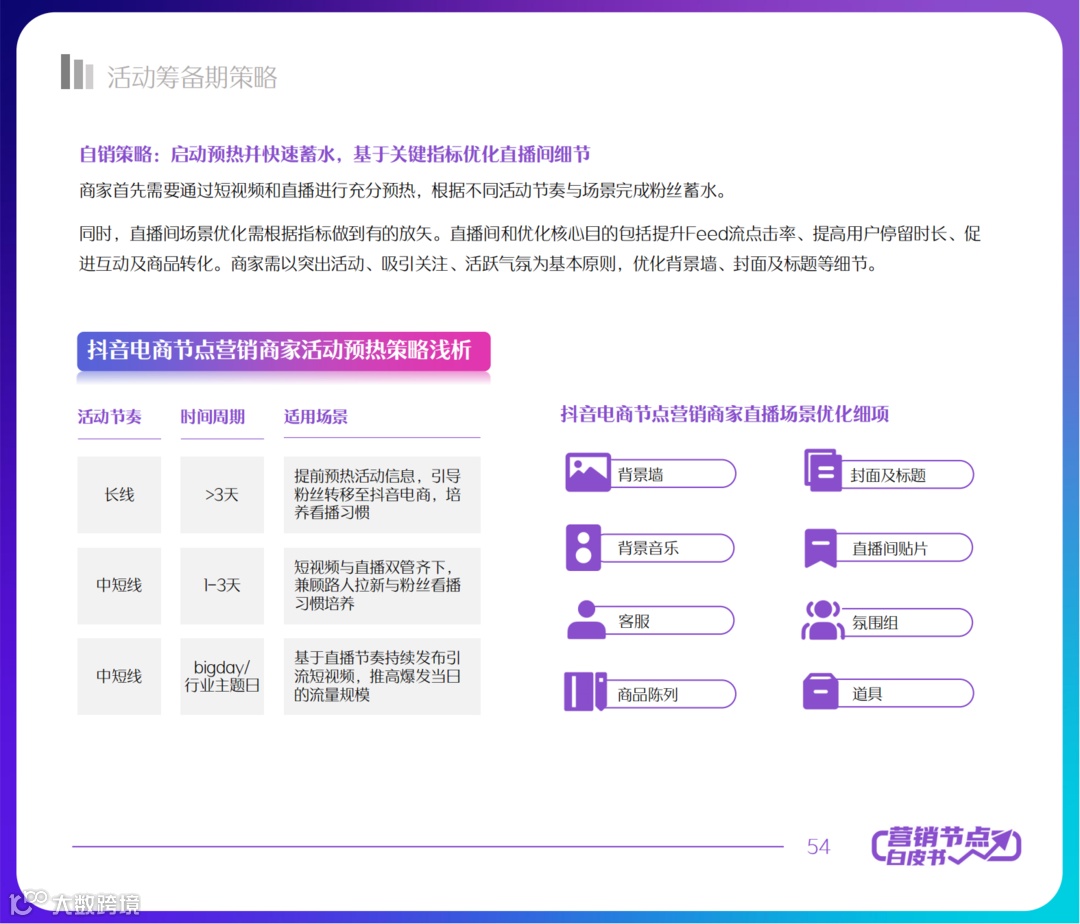Click the 长线 table cell
Screen dimensions: 1080x924
[x=119, y=494]
